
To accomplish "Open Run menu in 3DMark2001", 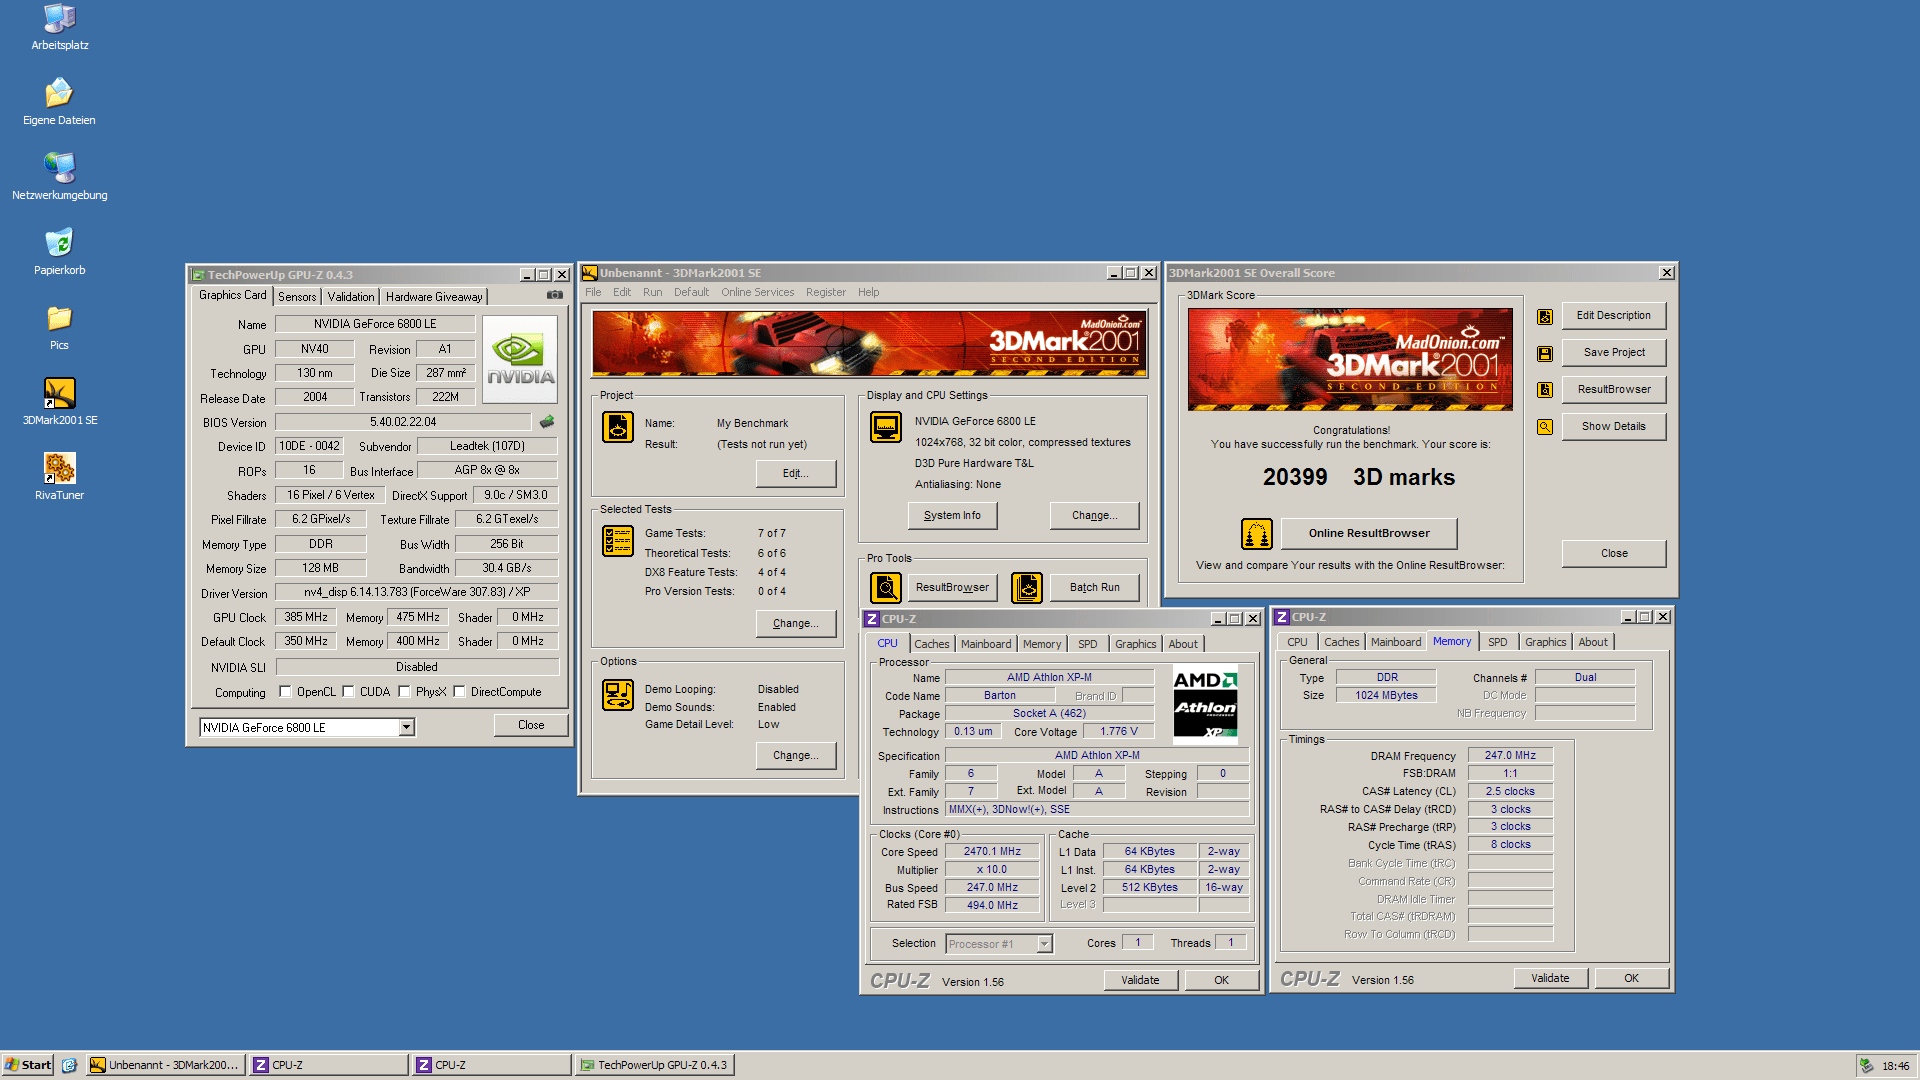I will point(652,292).
